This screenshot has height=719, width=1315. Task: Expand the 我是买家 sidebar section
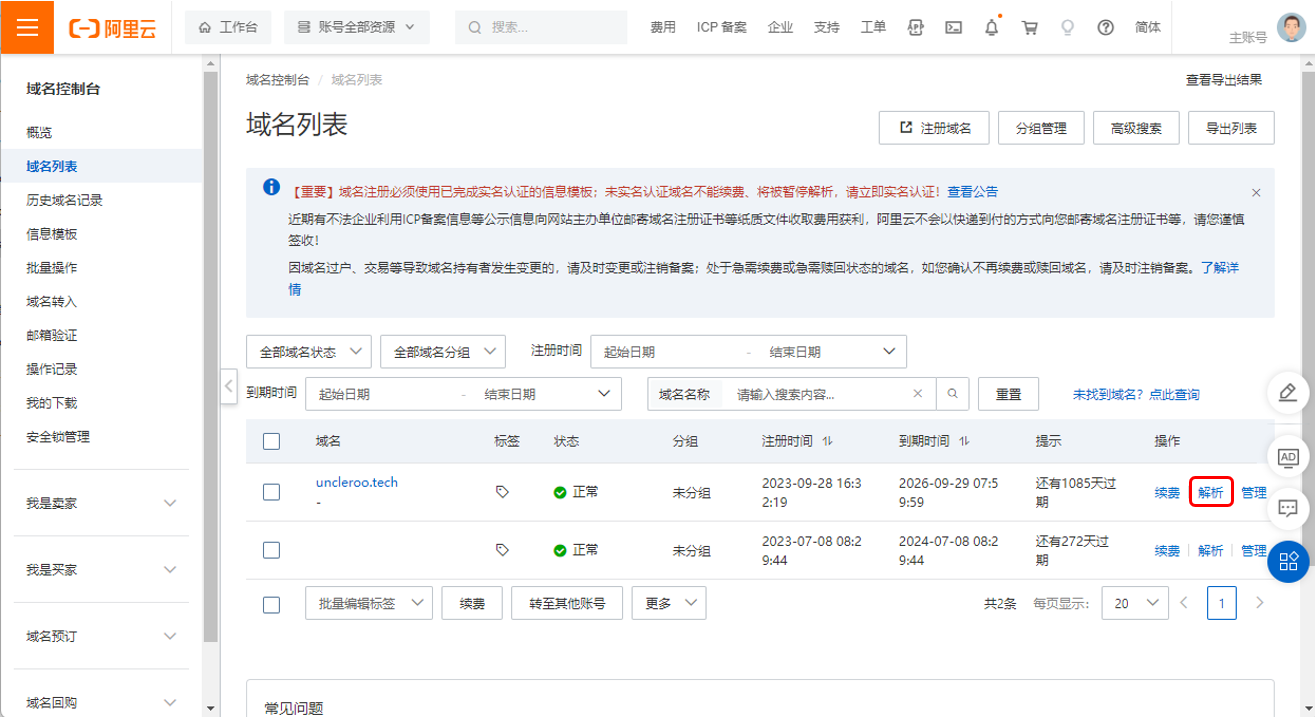click(x=102, y=570)
